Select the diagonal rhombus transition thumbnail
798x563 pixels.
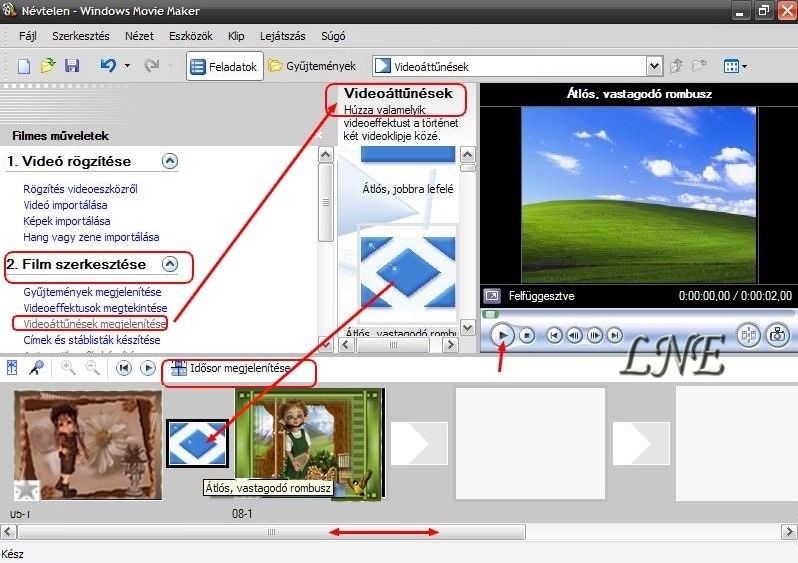(x=408, y=272)
